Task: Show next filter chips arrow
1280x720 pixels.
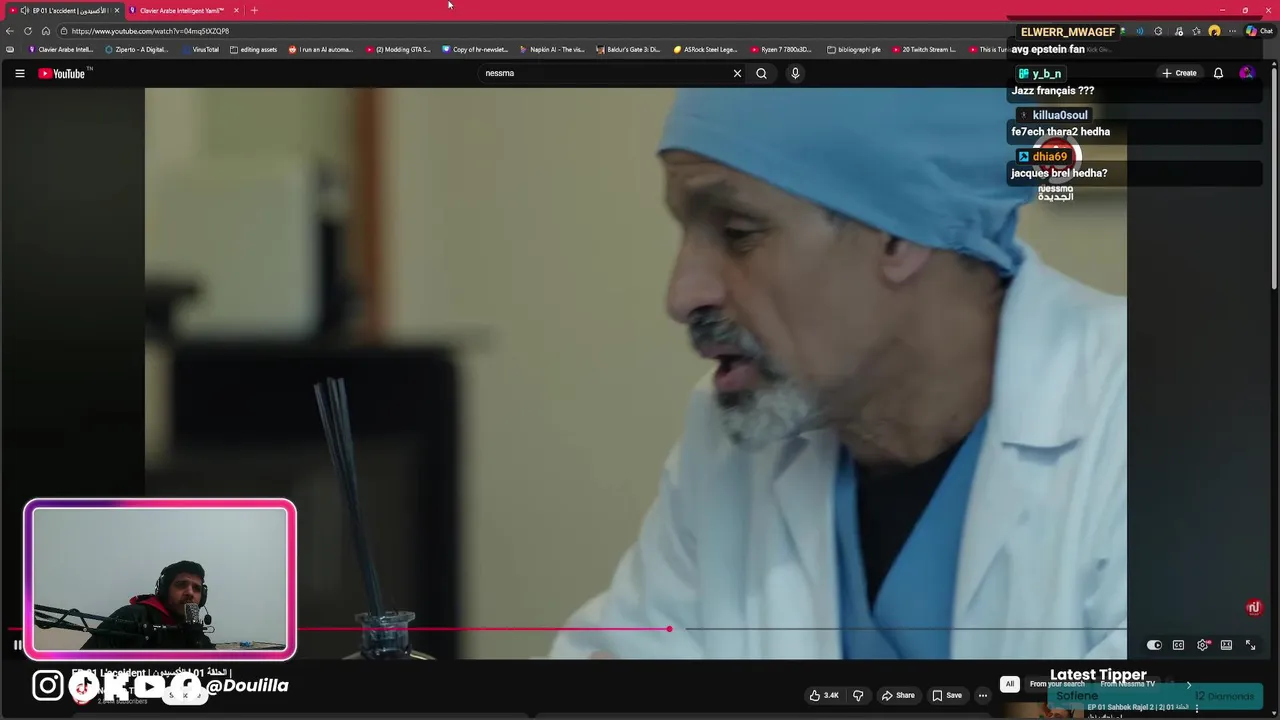Action: (1189, 685)
